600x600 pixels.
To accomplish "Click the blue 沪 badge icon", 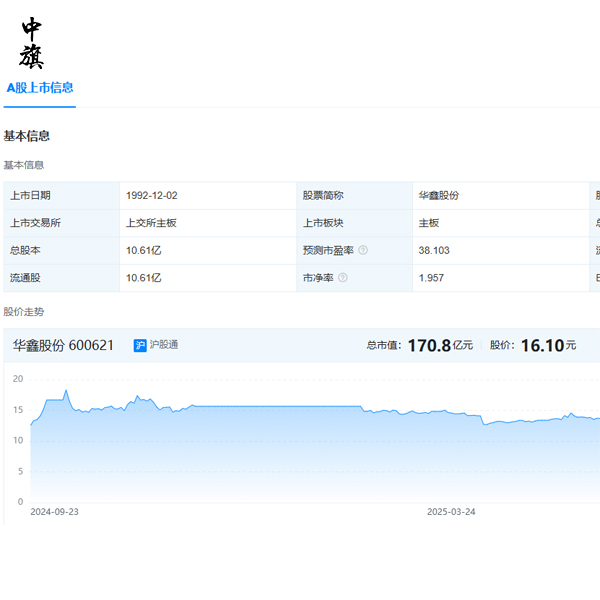I will (x=140, y=345).
